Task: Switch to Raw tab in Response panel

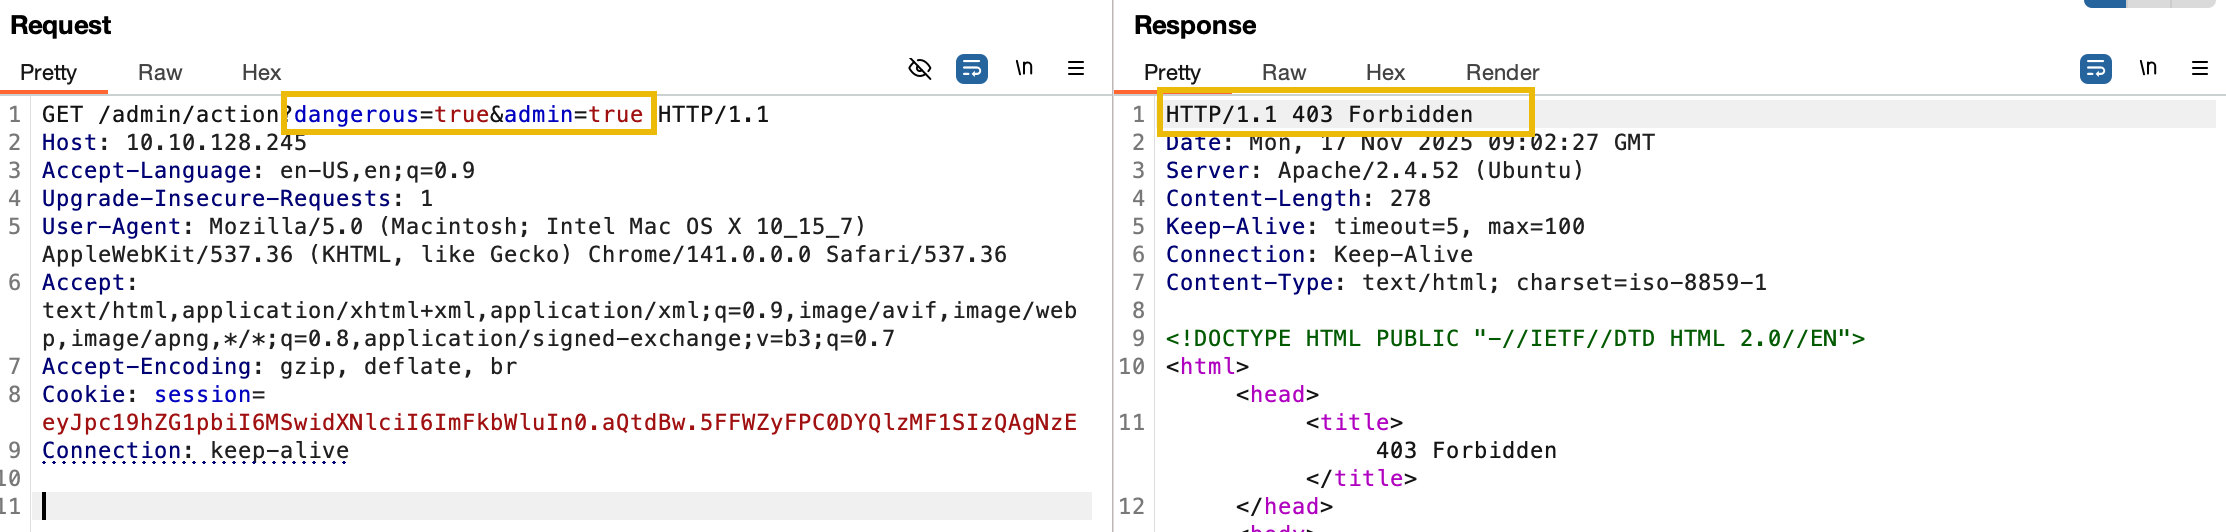Action: (1284, 73)
